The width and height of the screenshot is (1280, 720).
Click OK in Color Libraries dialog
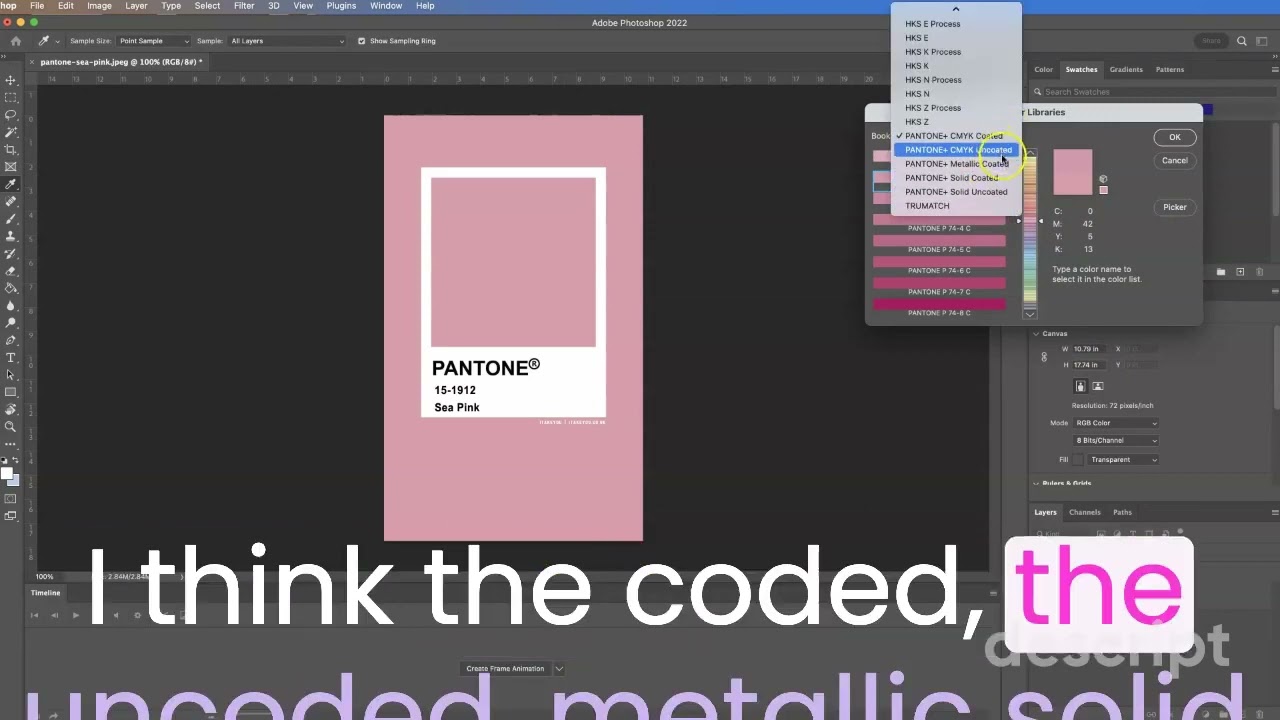click(1175, 138)
